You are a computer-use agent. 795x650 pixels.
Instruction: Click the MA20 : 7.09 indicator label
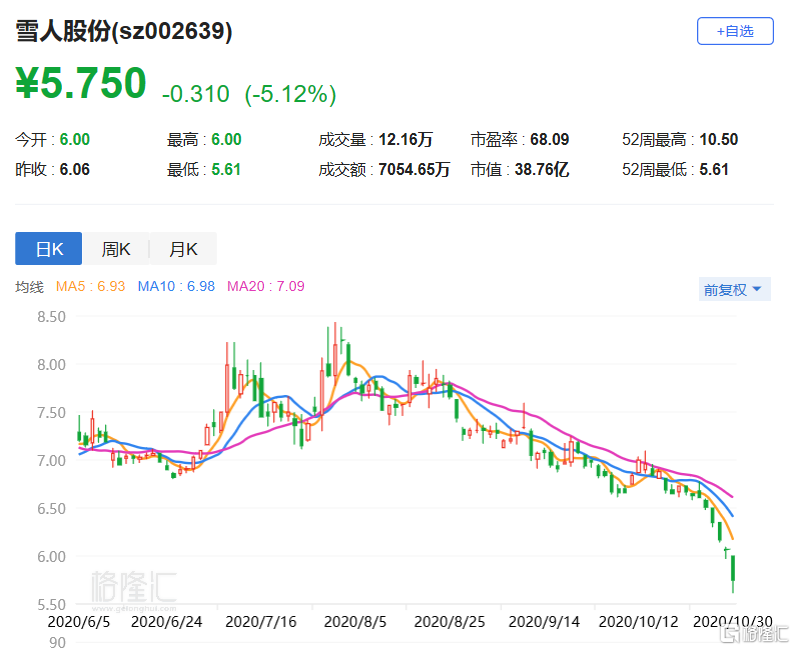[x=266, y=286]
